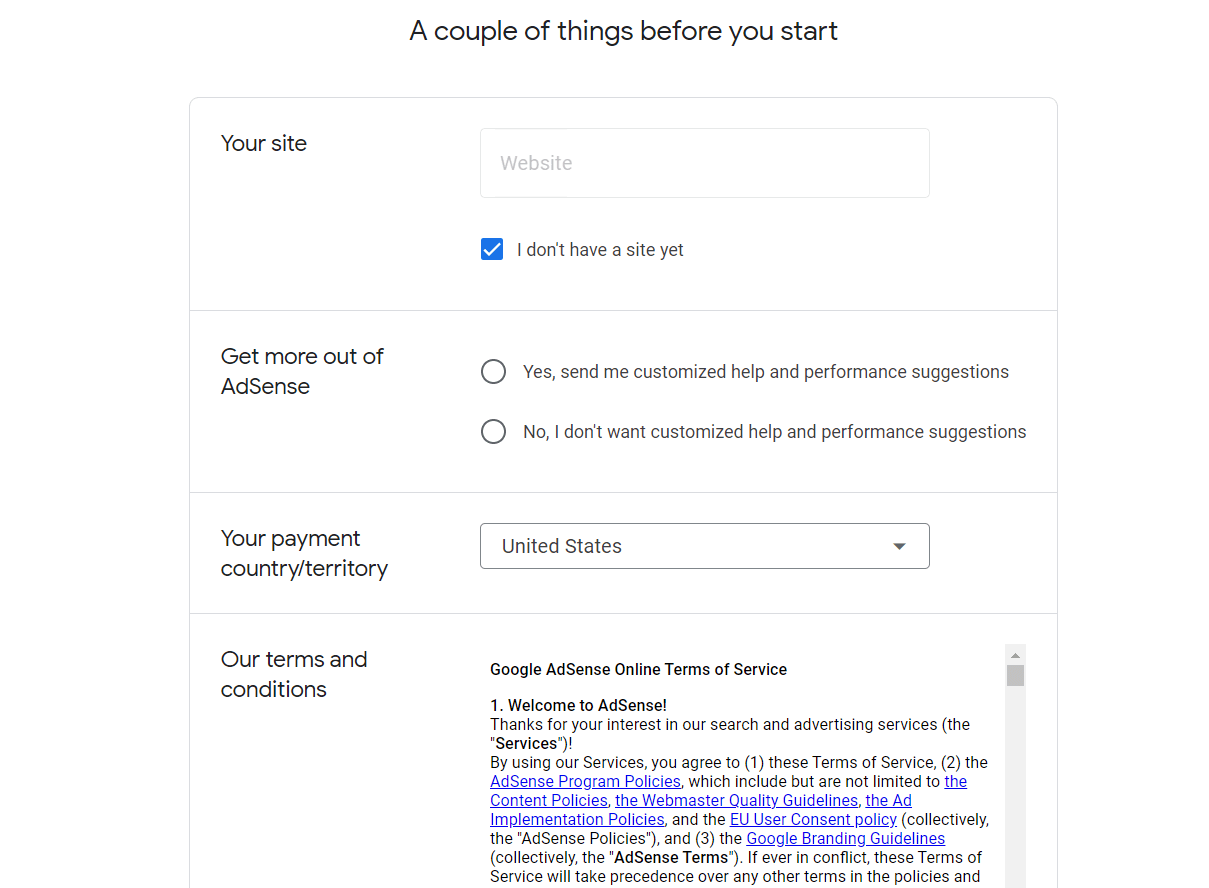Open the Content Policies link

pos(548,800)
